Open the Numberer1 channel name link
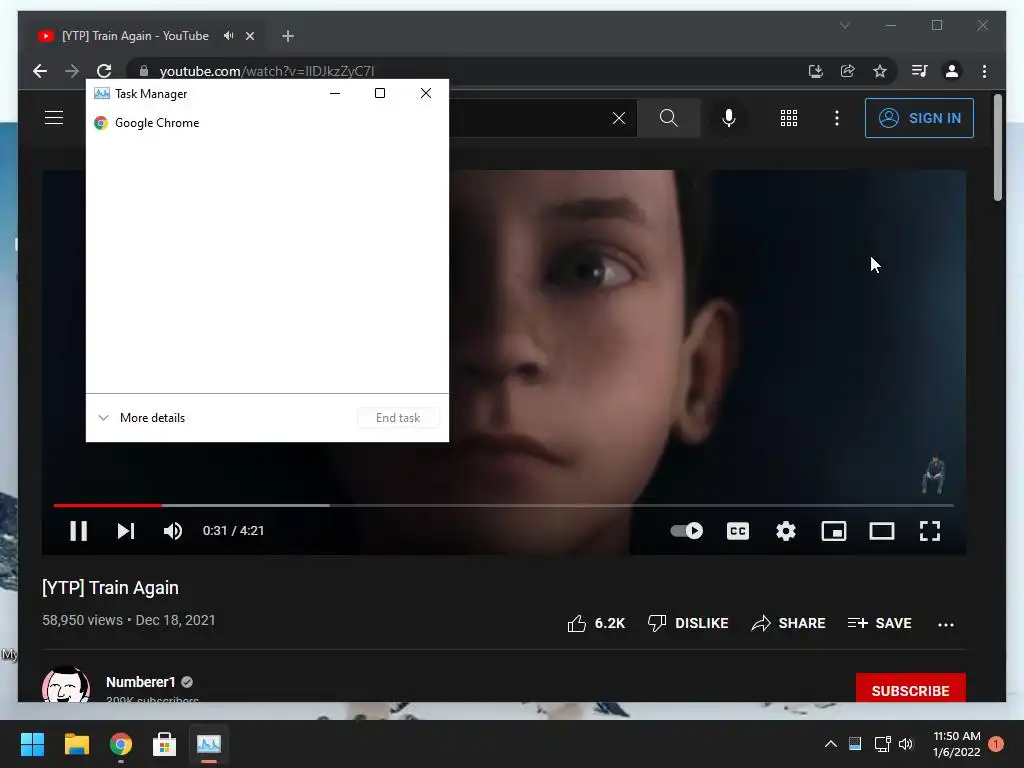 [x=140, y=682]
